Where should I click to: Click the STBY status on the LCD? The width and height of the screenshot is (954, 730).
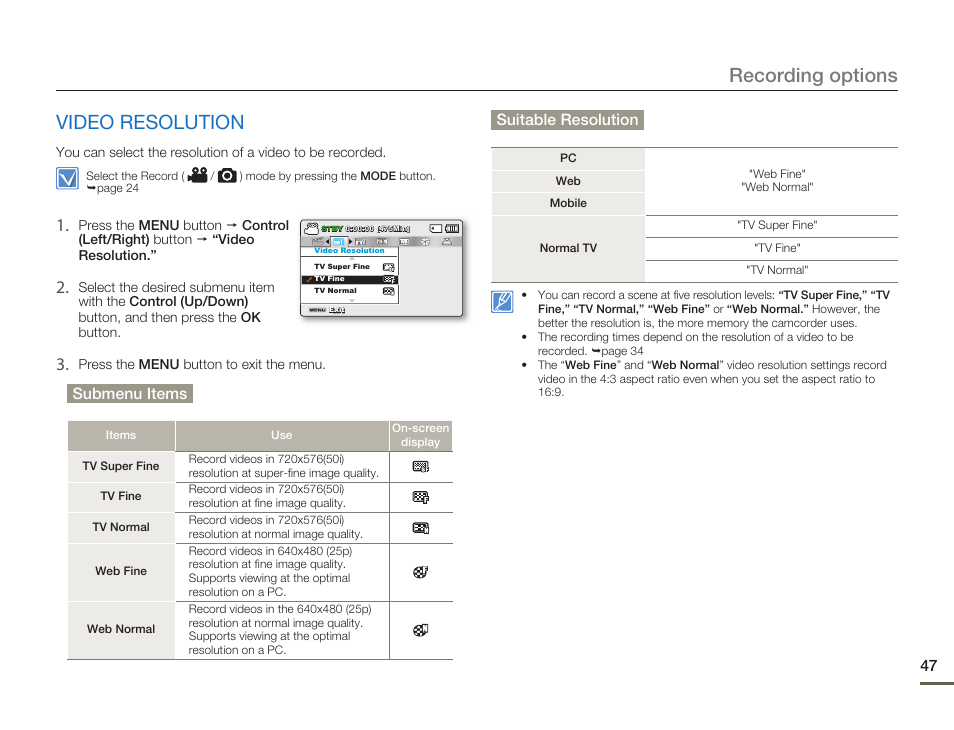tap(332, 229)
